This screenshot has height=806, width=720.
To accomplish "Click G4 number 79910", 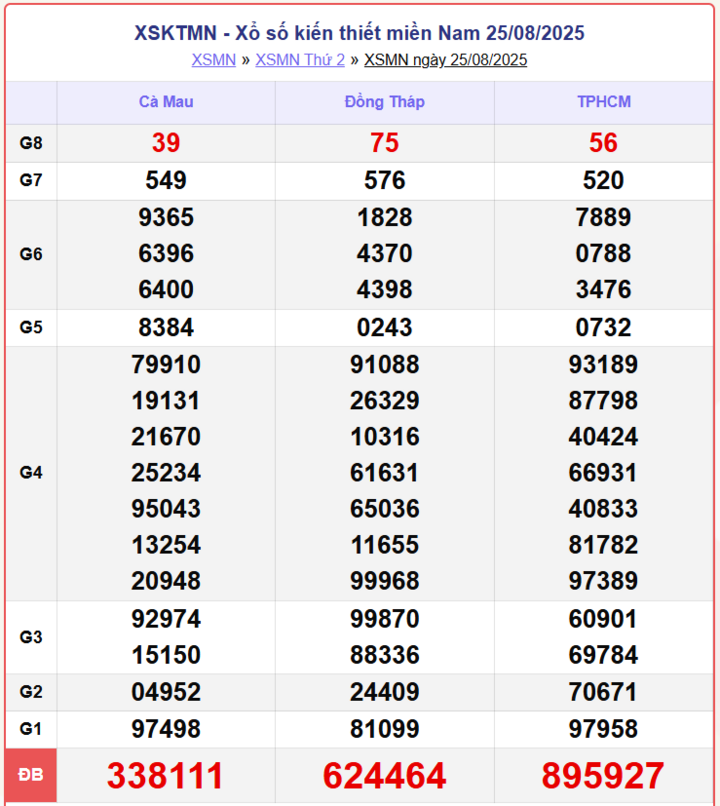I will [166, 364].
